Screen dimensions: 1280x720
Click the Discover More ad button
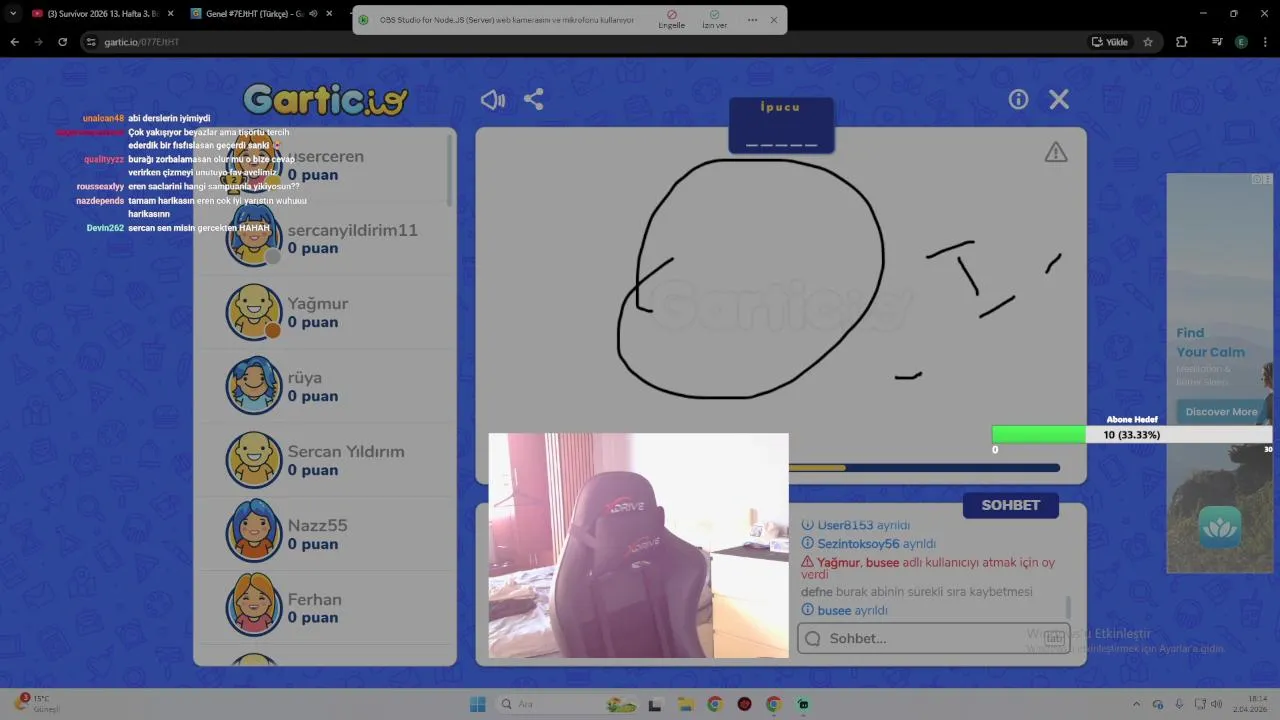coord(1221,411)
